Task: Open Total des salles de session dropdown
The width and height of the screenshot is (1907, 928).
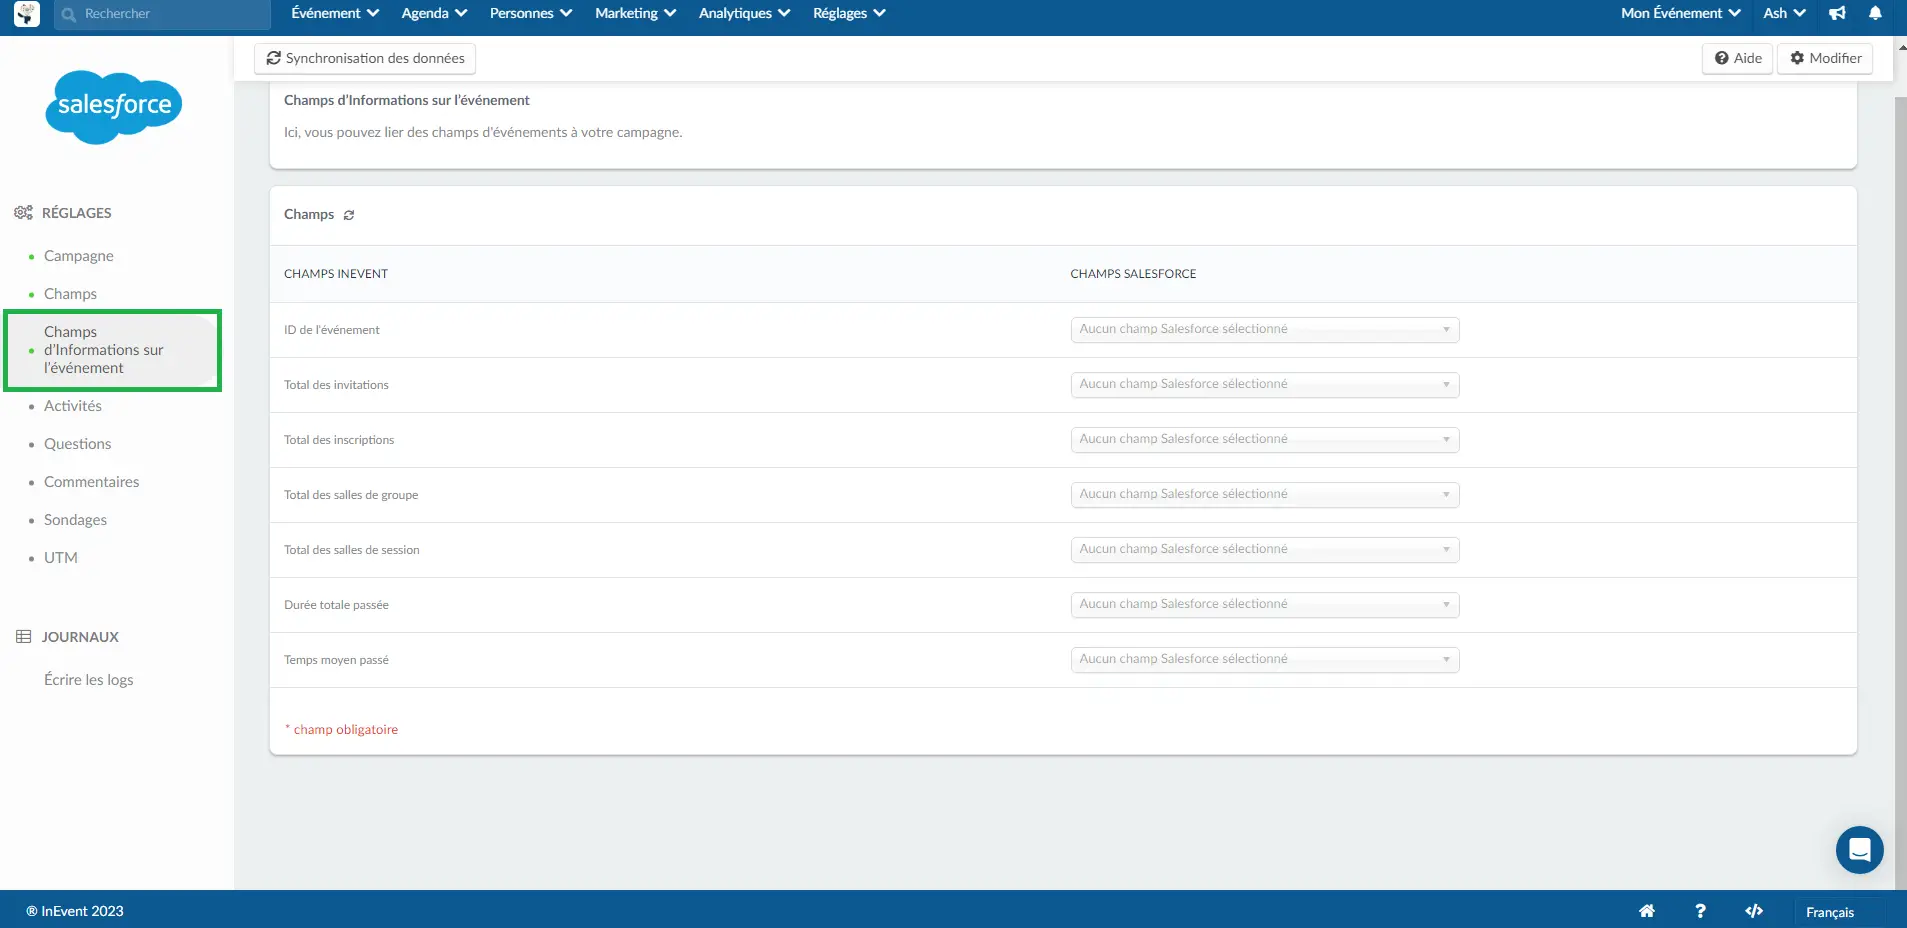Action: tap(1265, 550)
